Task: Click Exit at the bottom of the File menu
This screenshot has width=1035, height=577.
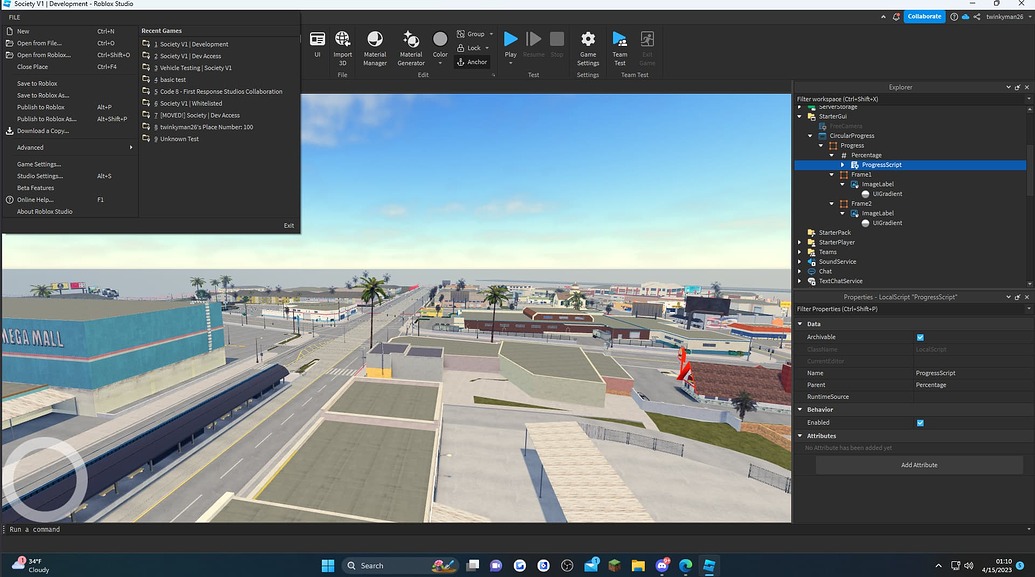Action: pyautogui.click(x=289, y=225)
